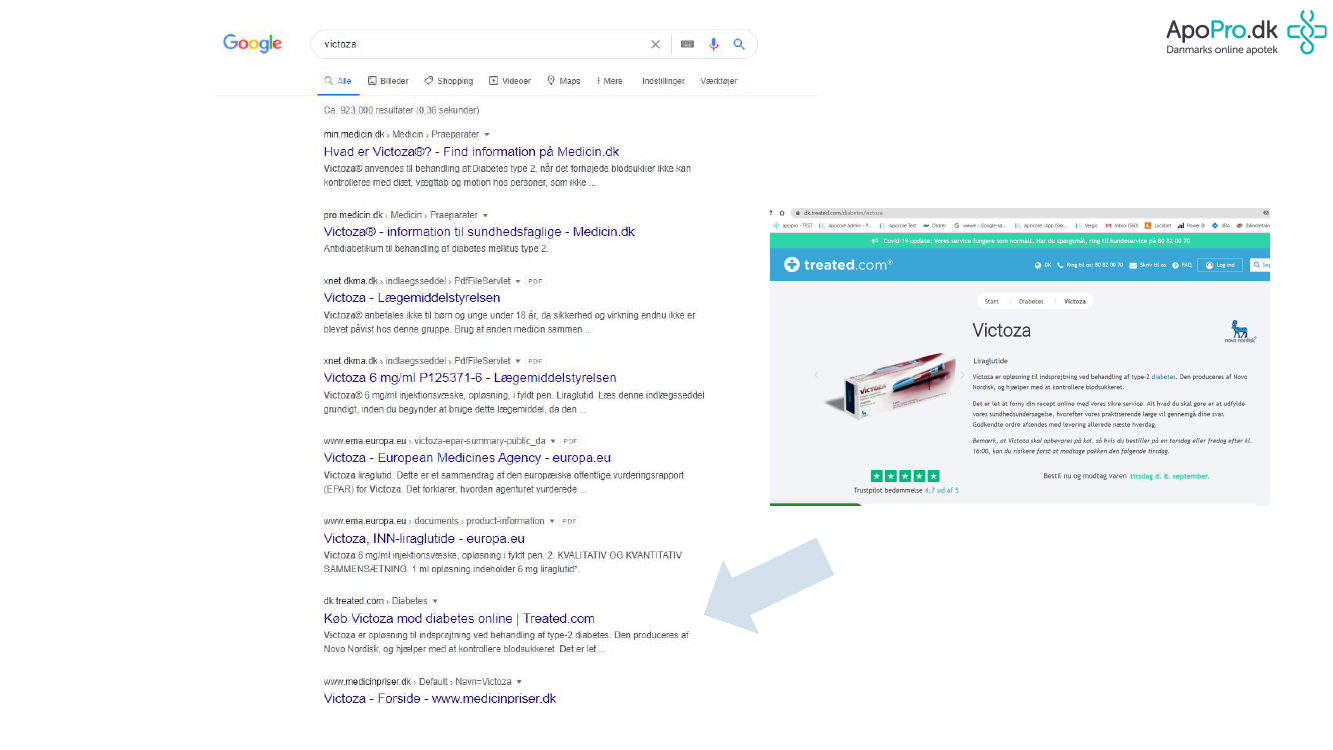Show next product image with right arrow
This screenshot has width=1333, height=750.
click(962, 375)
